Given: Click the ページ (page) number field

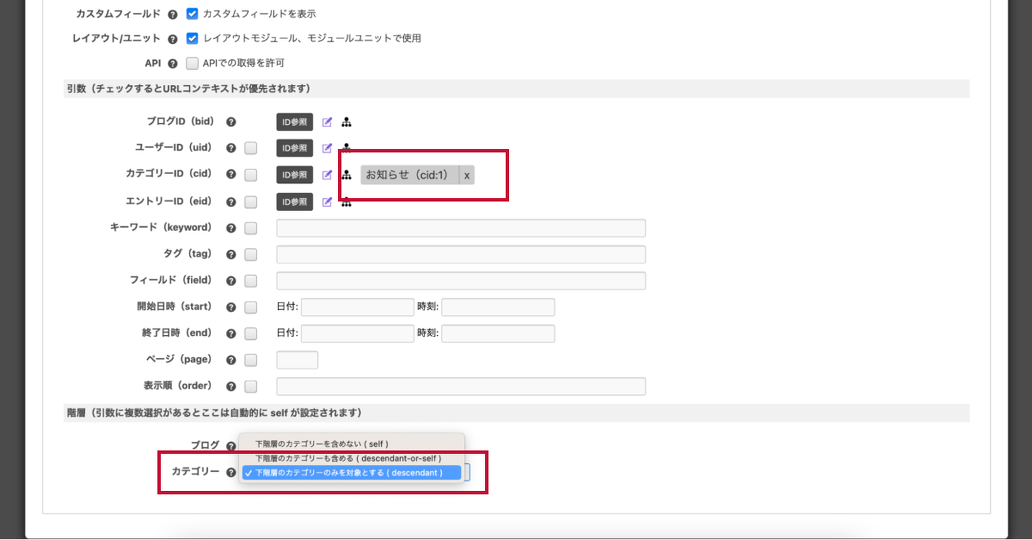Looking at the screenshot, I should [297, 360].
